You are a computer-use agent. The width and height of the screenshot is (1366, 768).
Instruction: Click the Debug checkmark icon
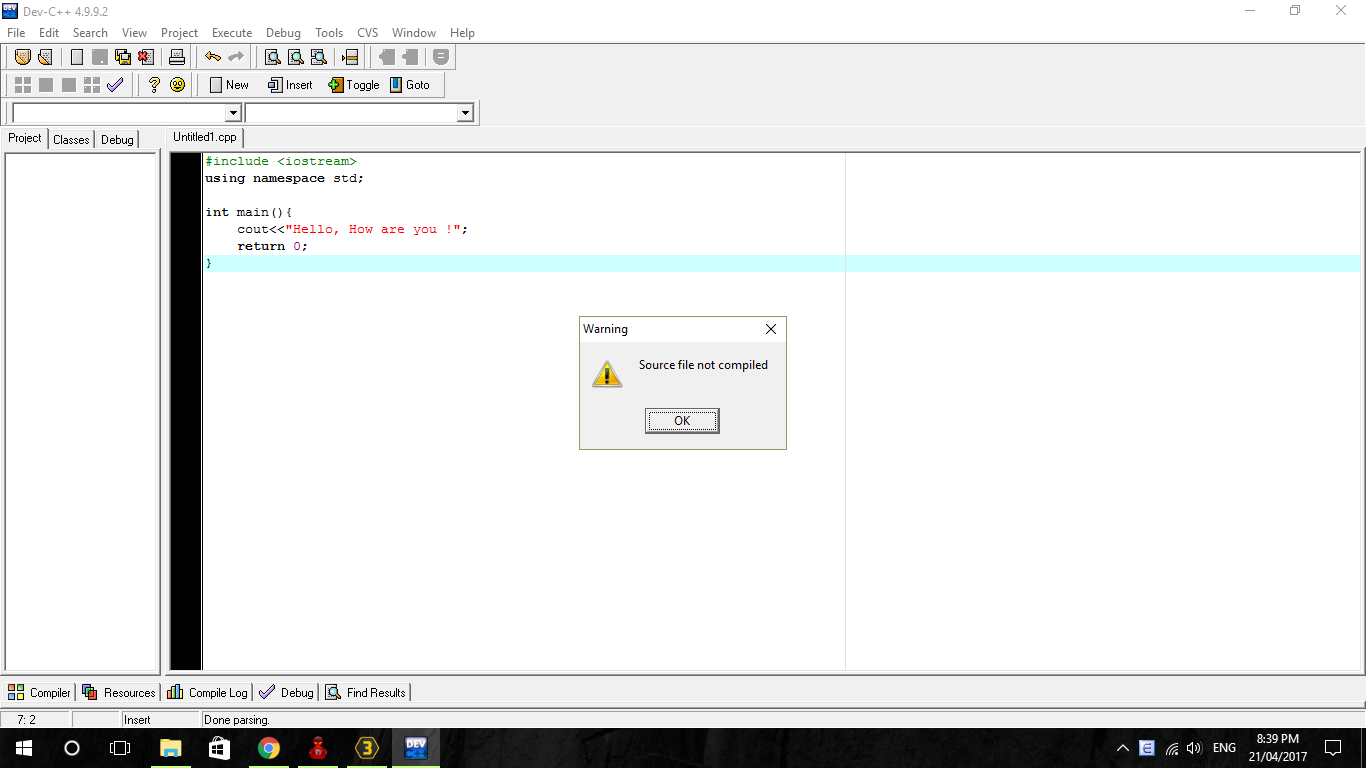pos(115,85)
